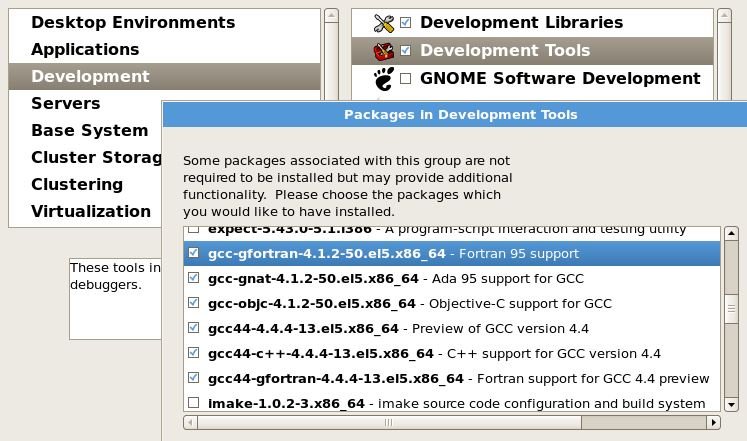Select the Development category
747x441 pixels.
(x=164, y=76)
